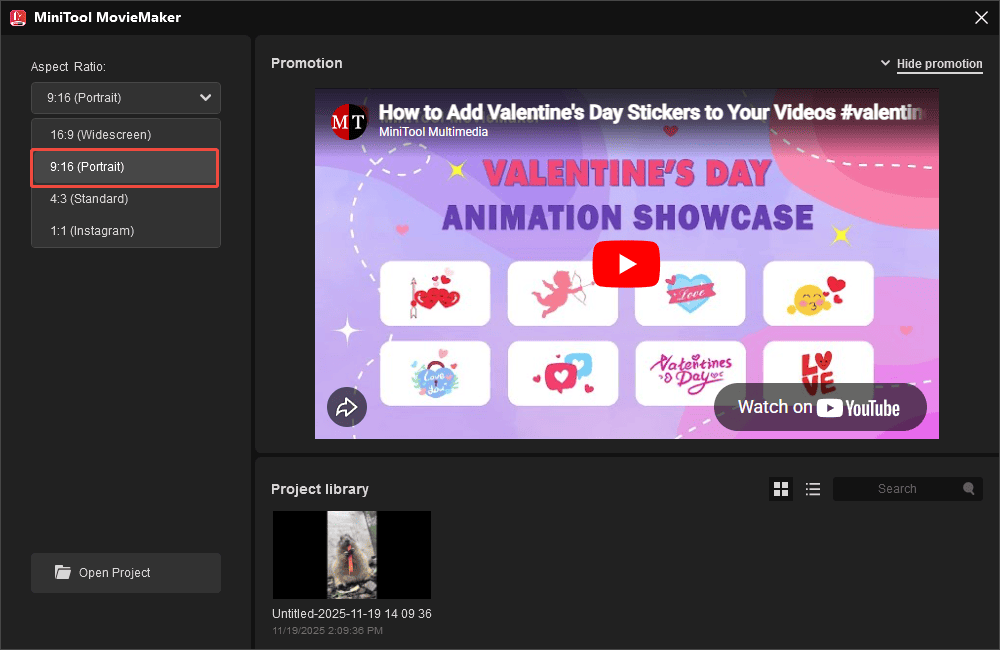1000x650 pixels.
Task: Select 1:1 (Instagram) aspect ratio
Action: point(125,231)
